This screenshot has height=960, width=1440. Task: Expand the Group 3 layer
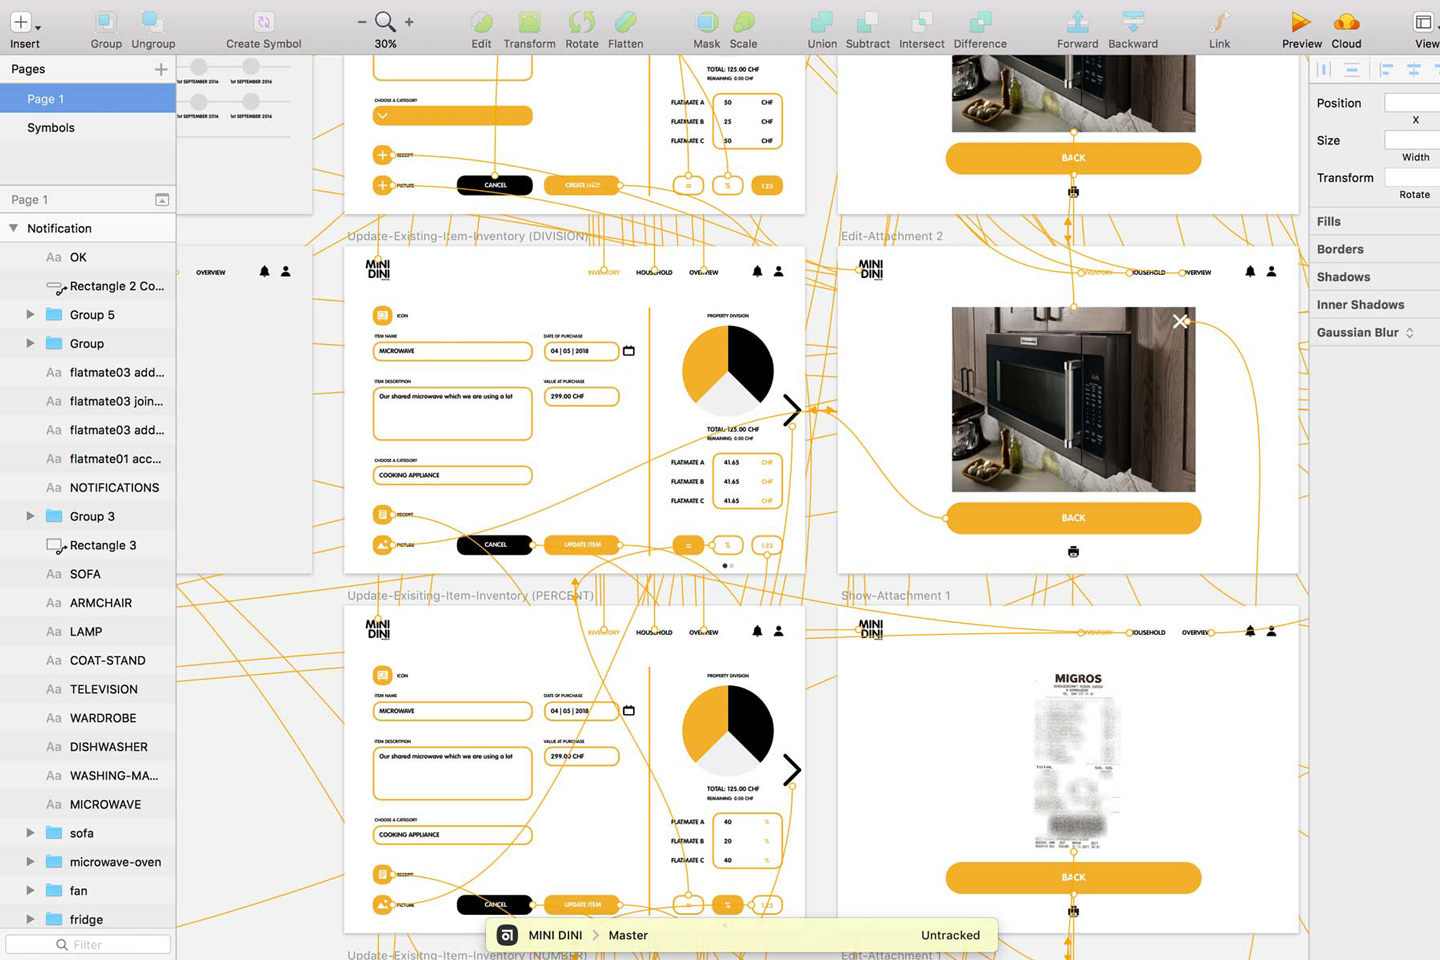(30, 516)
